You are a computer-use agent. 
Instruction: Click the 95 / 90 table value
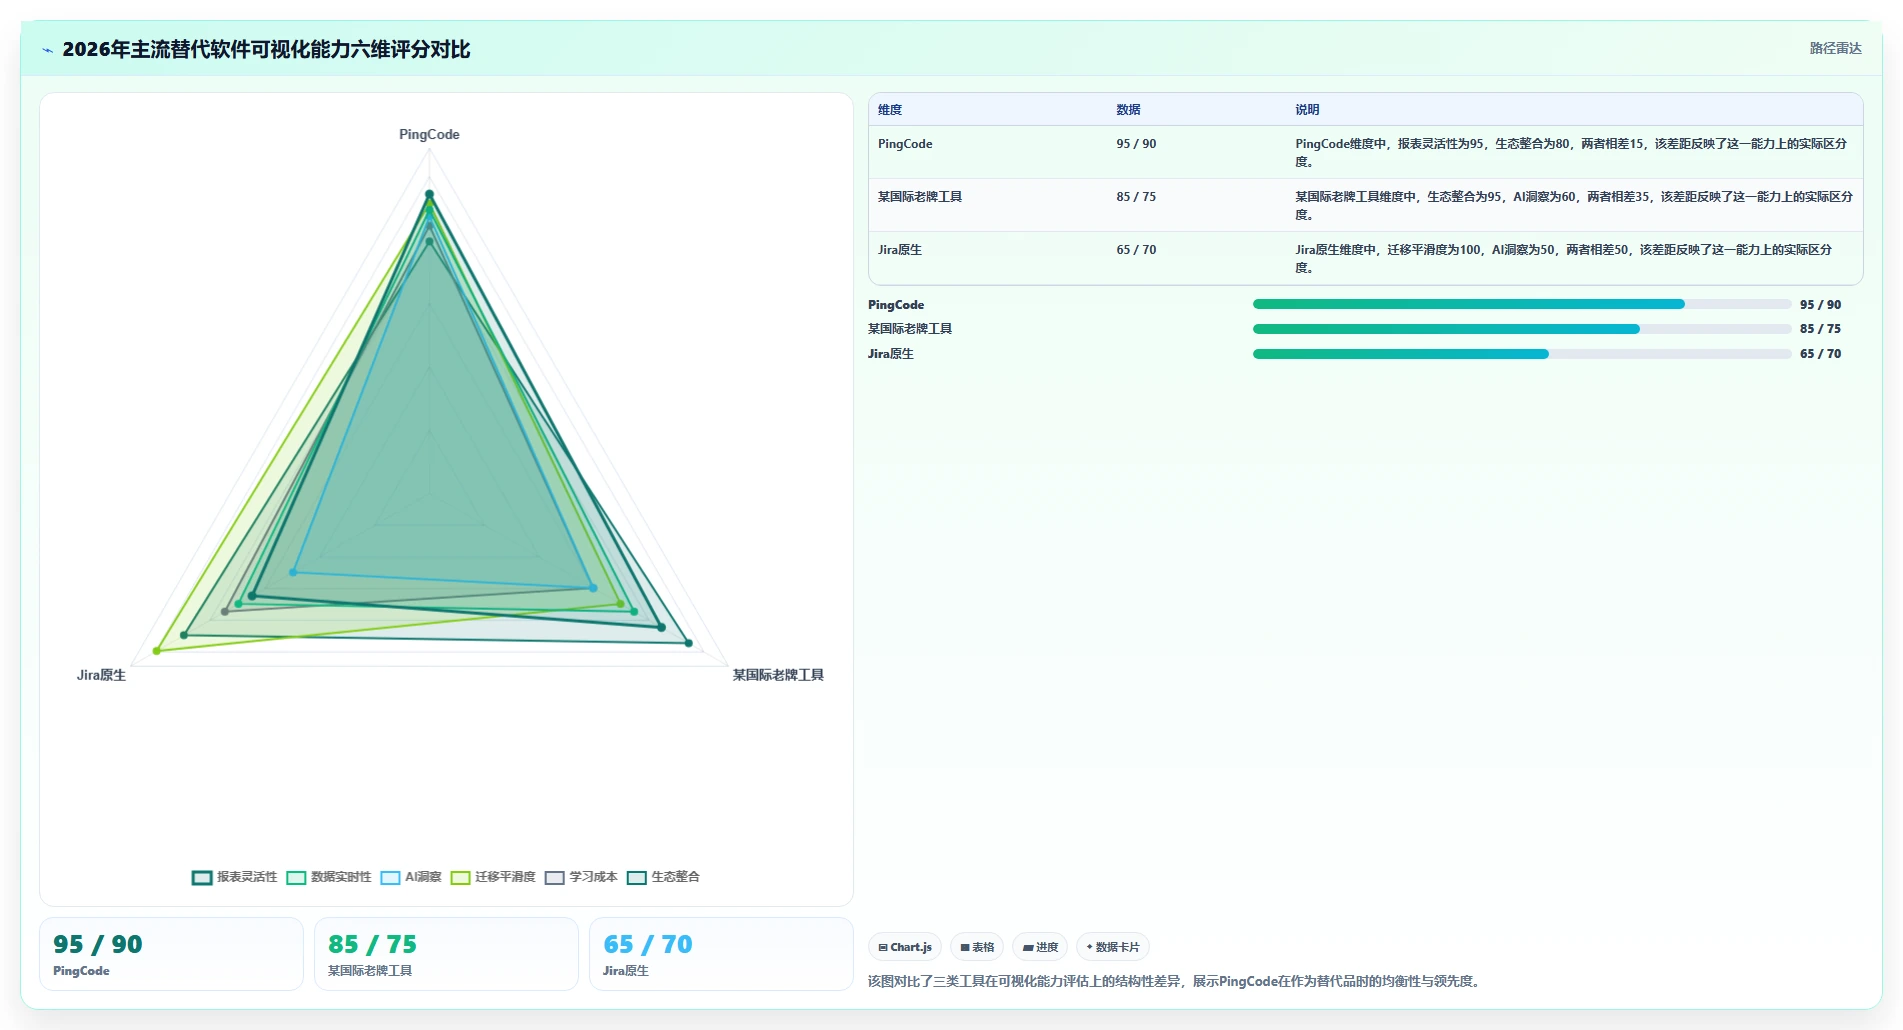point(1136,144)
